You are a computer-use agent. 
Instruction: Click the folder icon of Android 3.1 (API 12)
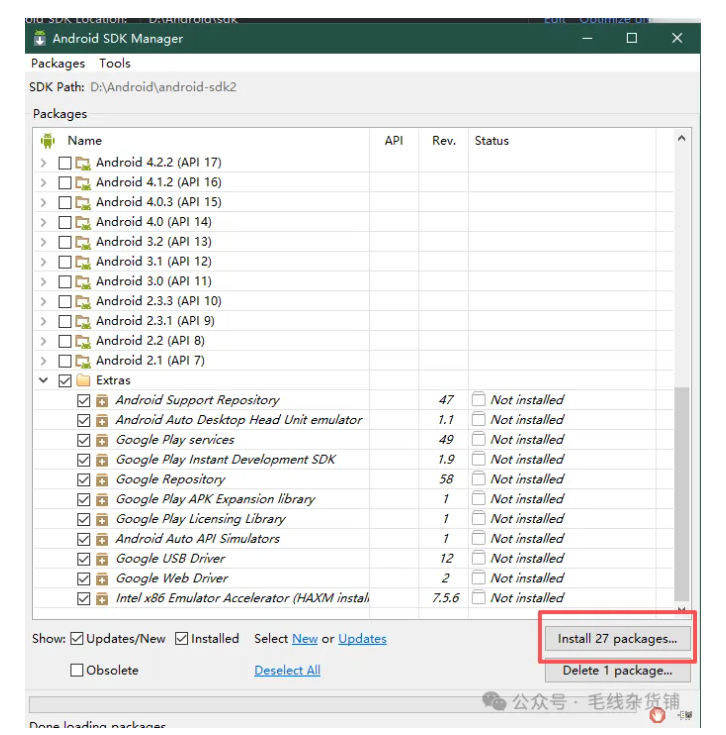click(83, 262)
